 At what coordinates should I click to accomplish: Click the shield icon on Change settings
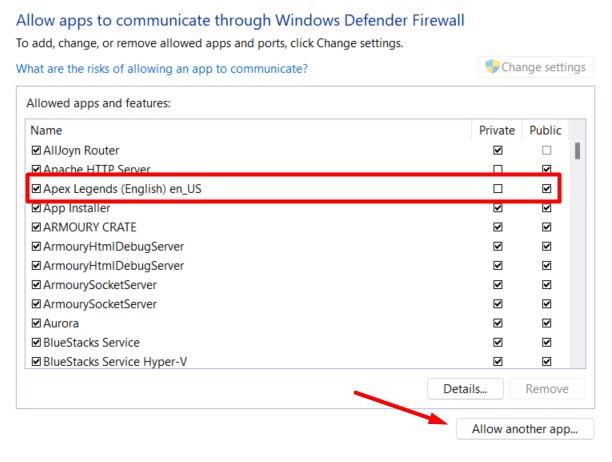coord(492,67)
